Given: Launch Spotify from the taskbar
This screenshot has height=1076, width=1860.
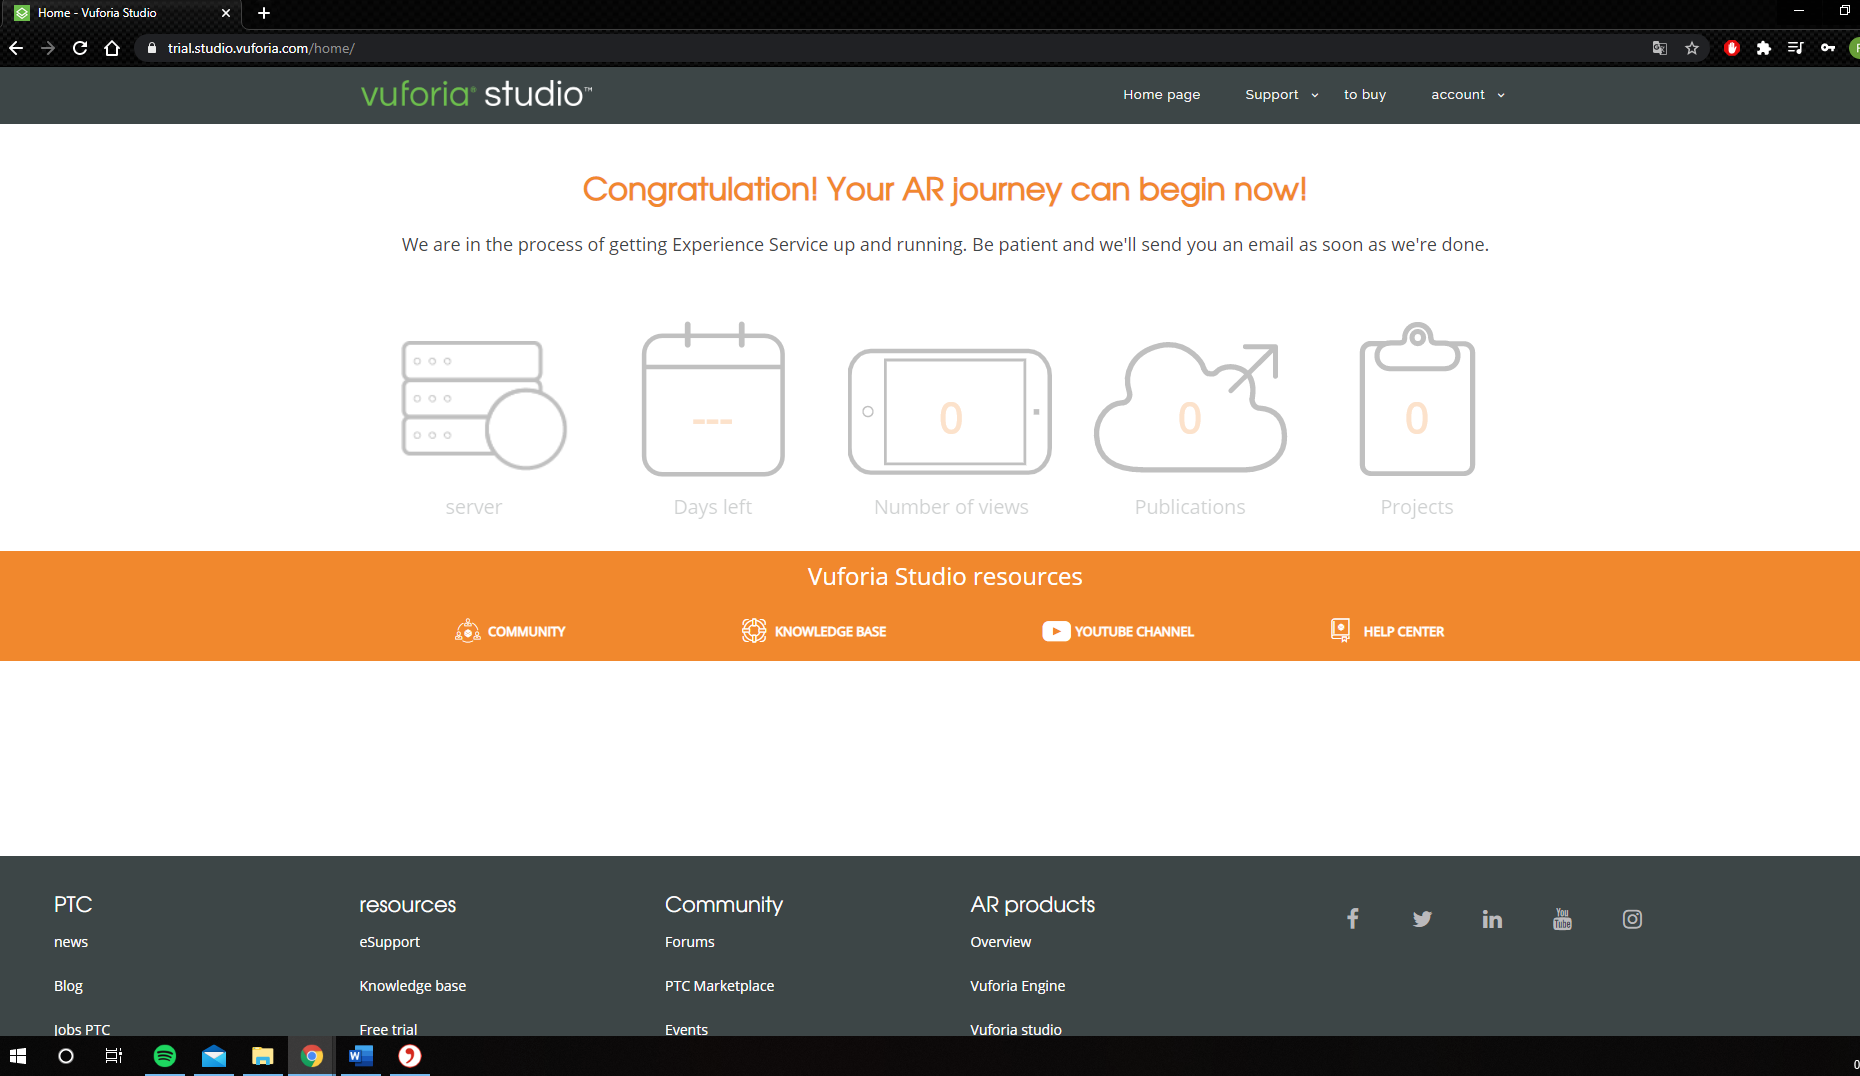Looking at the screenshot, I should [x=164, y=1056].
